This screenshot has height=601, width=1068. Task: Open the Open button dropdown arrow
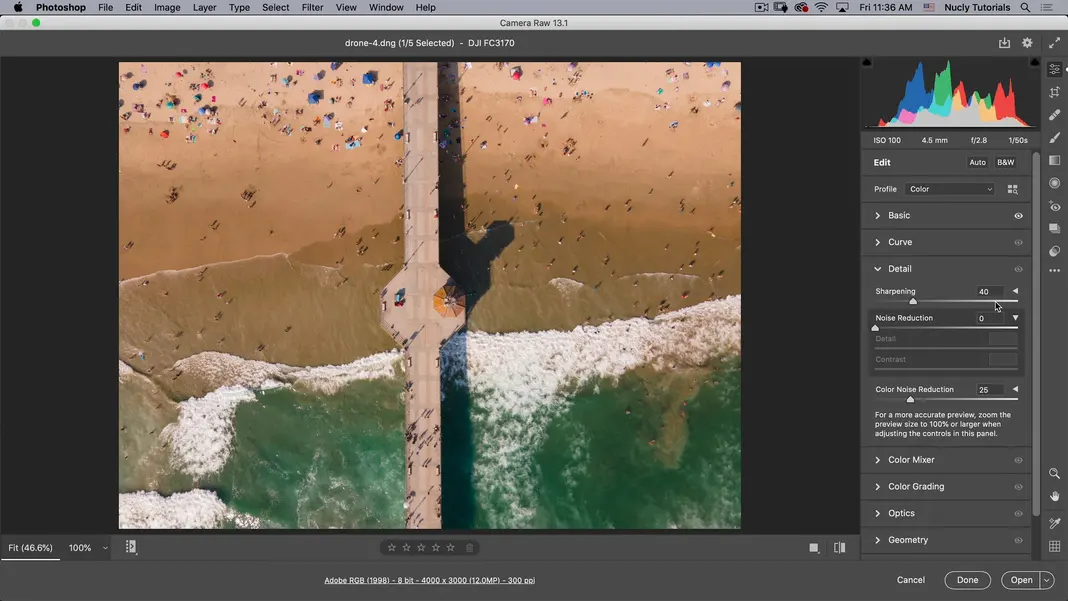(x=1047, y=580)
